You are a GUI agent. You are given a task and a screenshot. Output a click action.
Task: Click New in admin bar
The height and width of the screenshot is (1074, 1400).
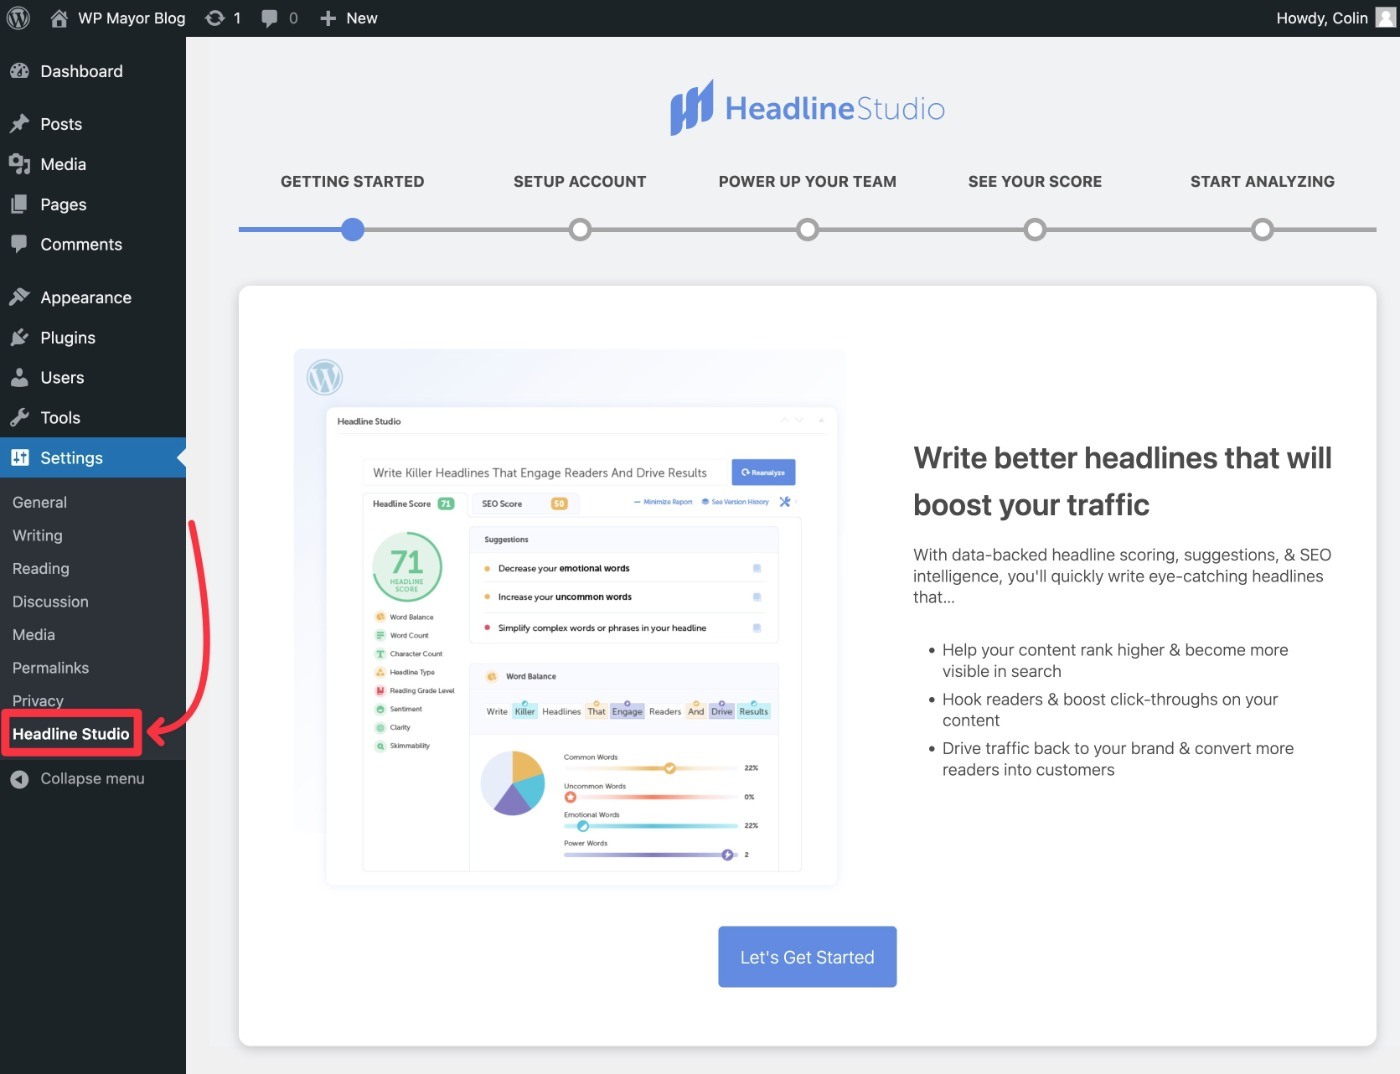tap(362, 18)
